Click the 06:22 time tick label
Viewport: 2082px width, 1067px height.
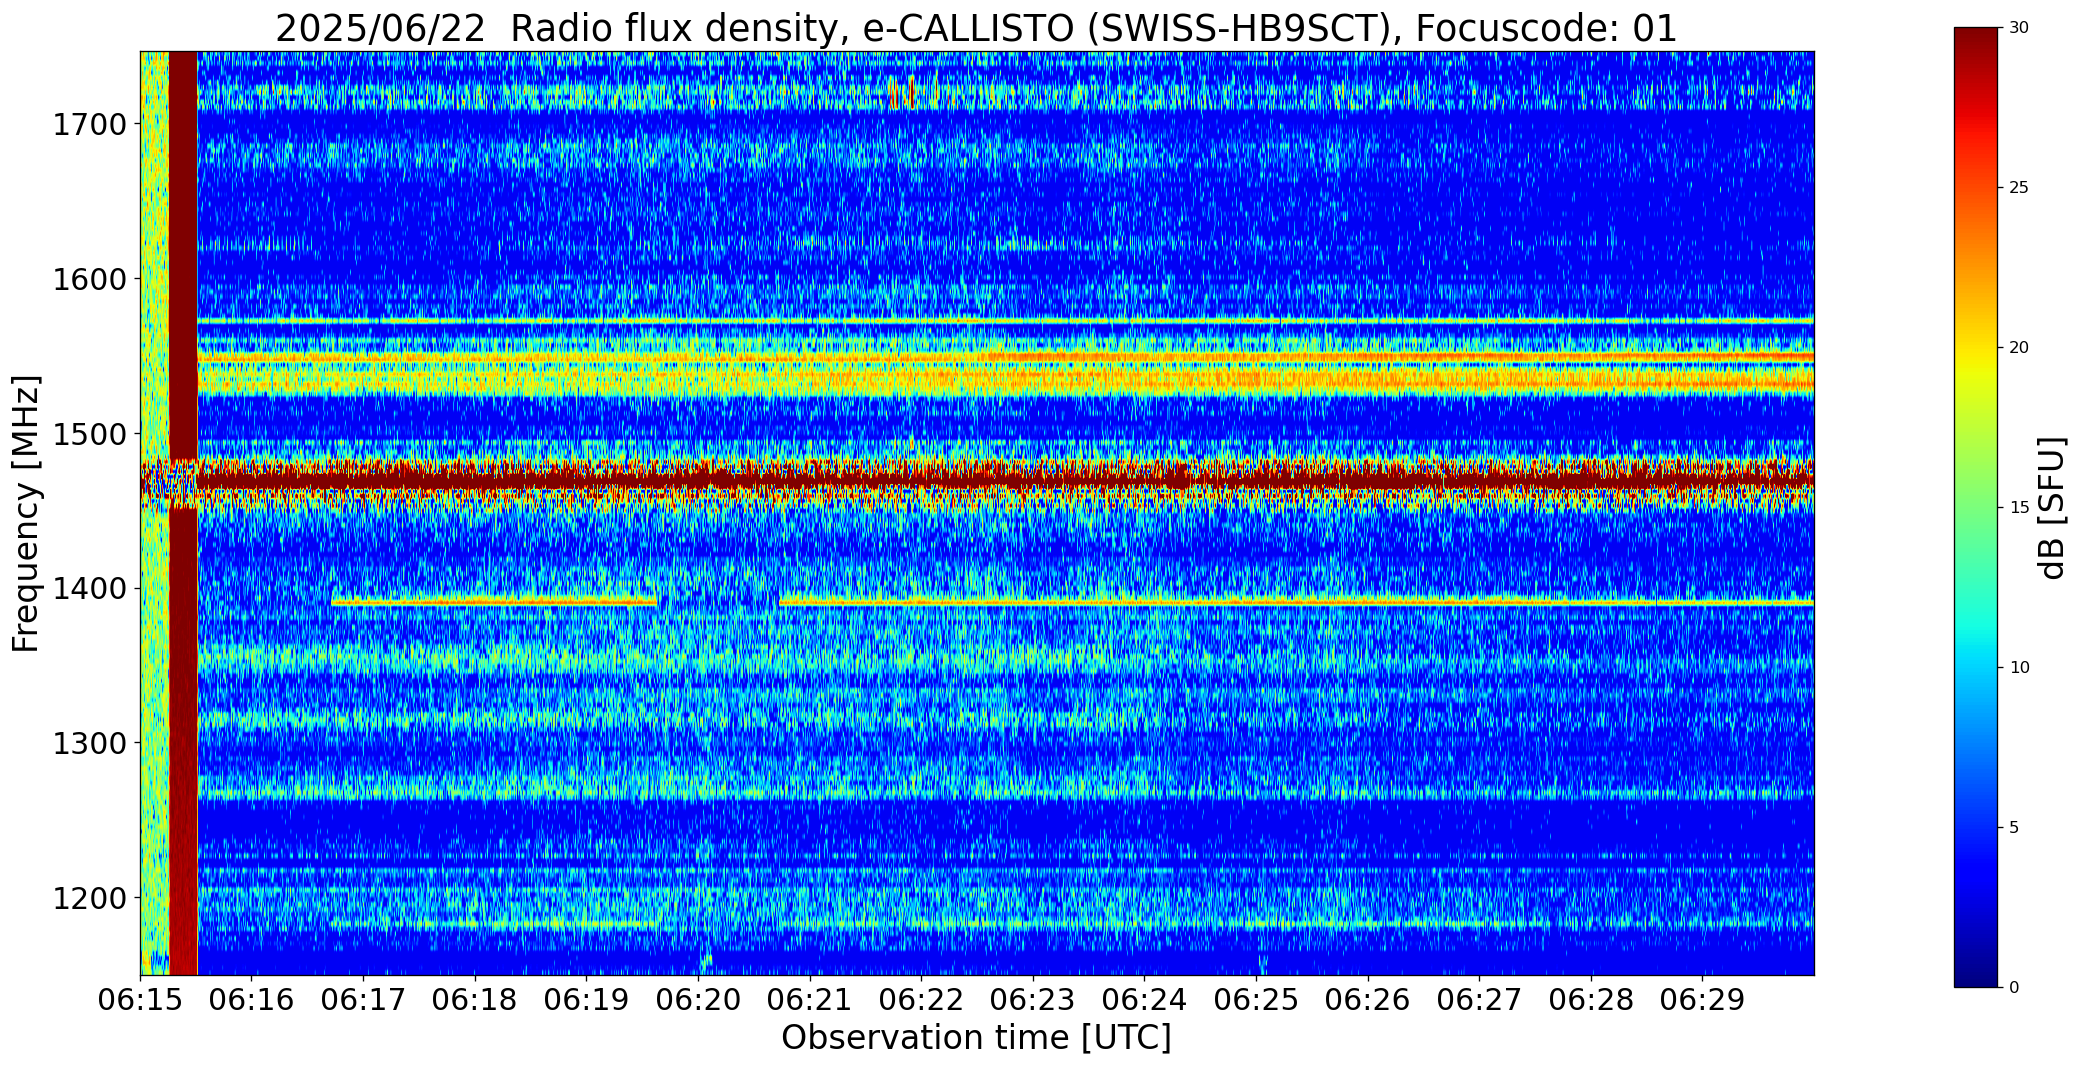(921, 1000)
